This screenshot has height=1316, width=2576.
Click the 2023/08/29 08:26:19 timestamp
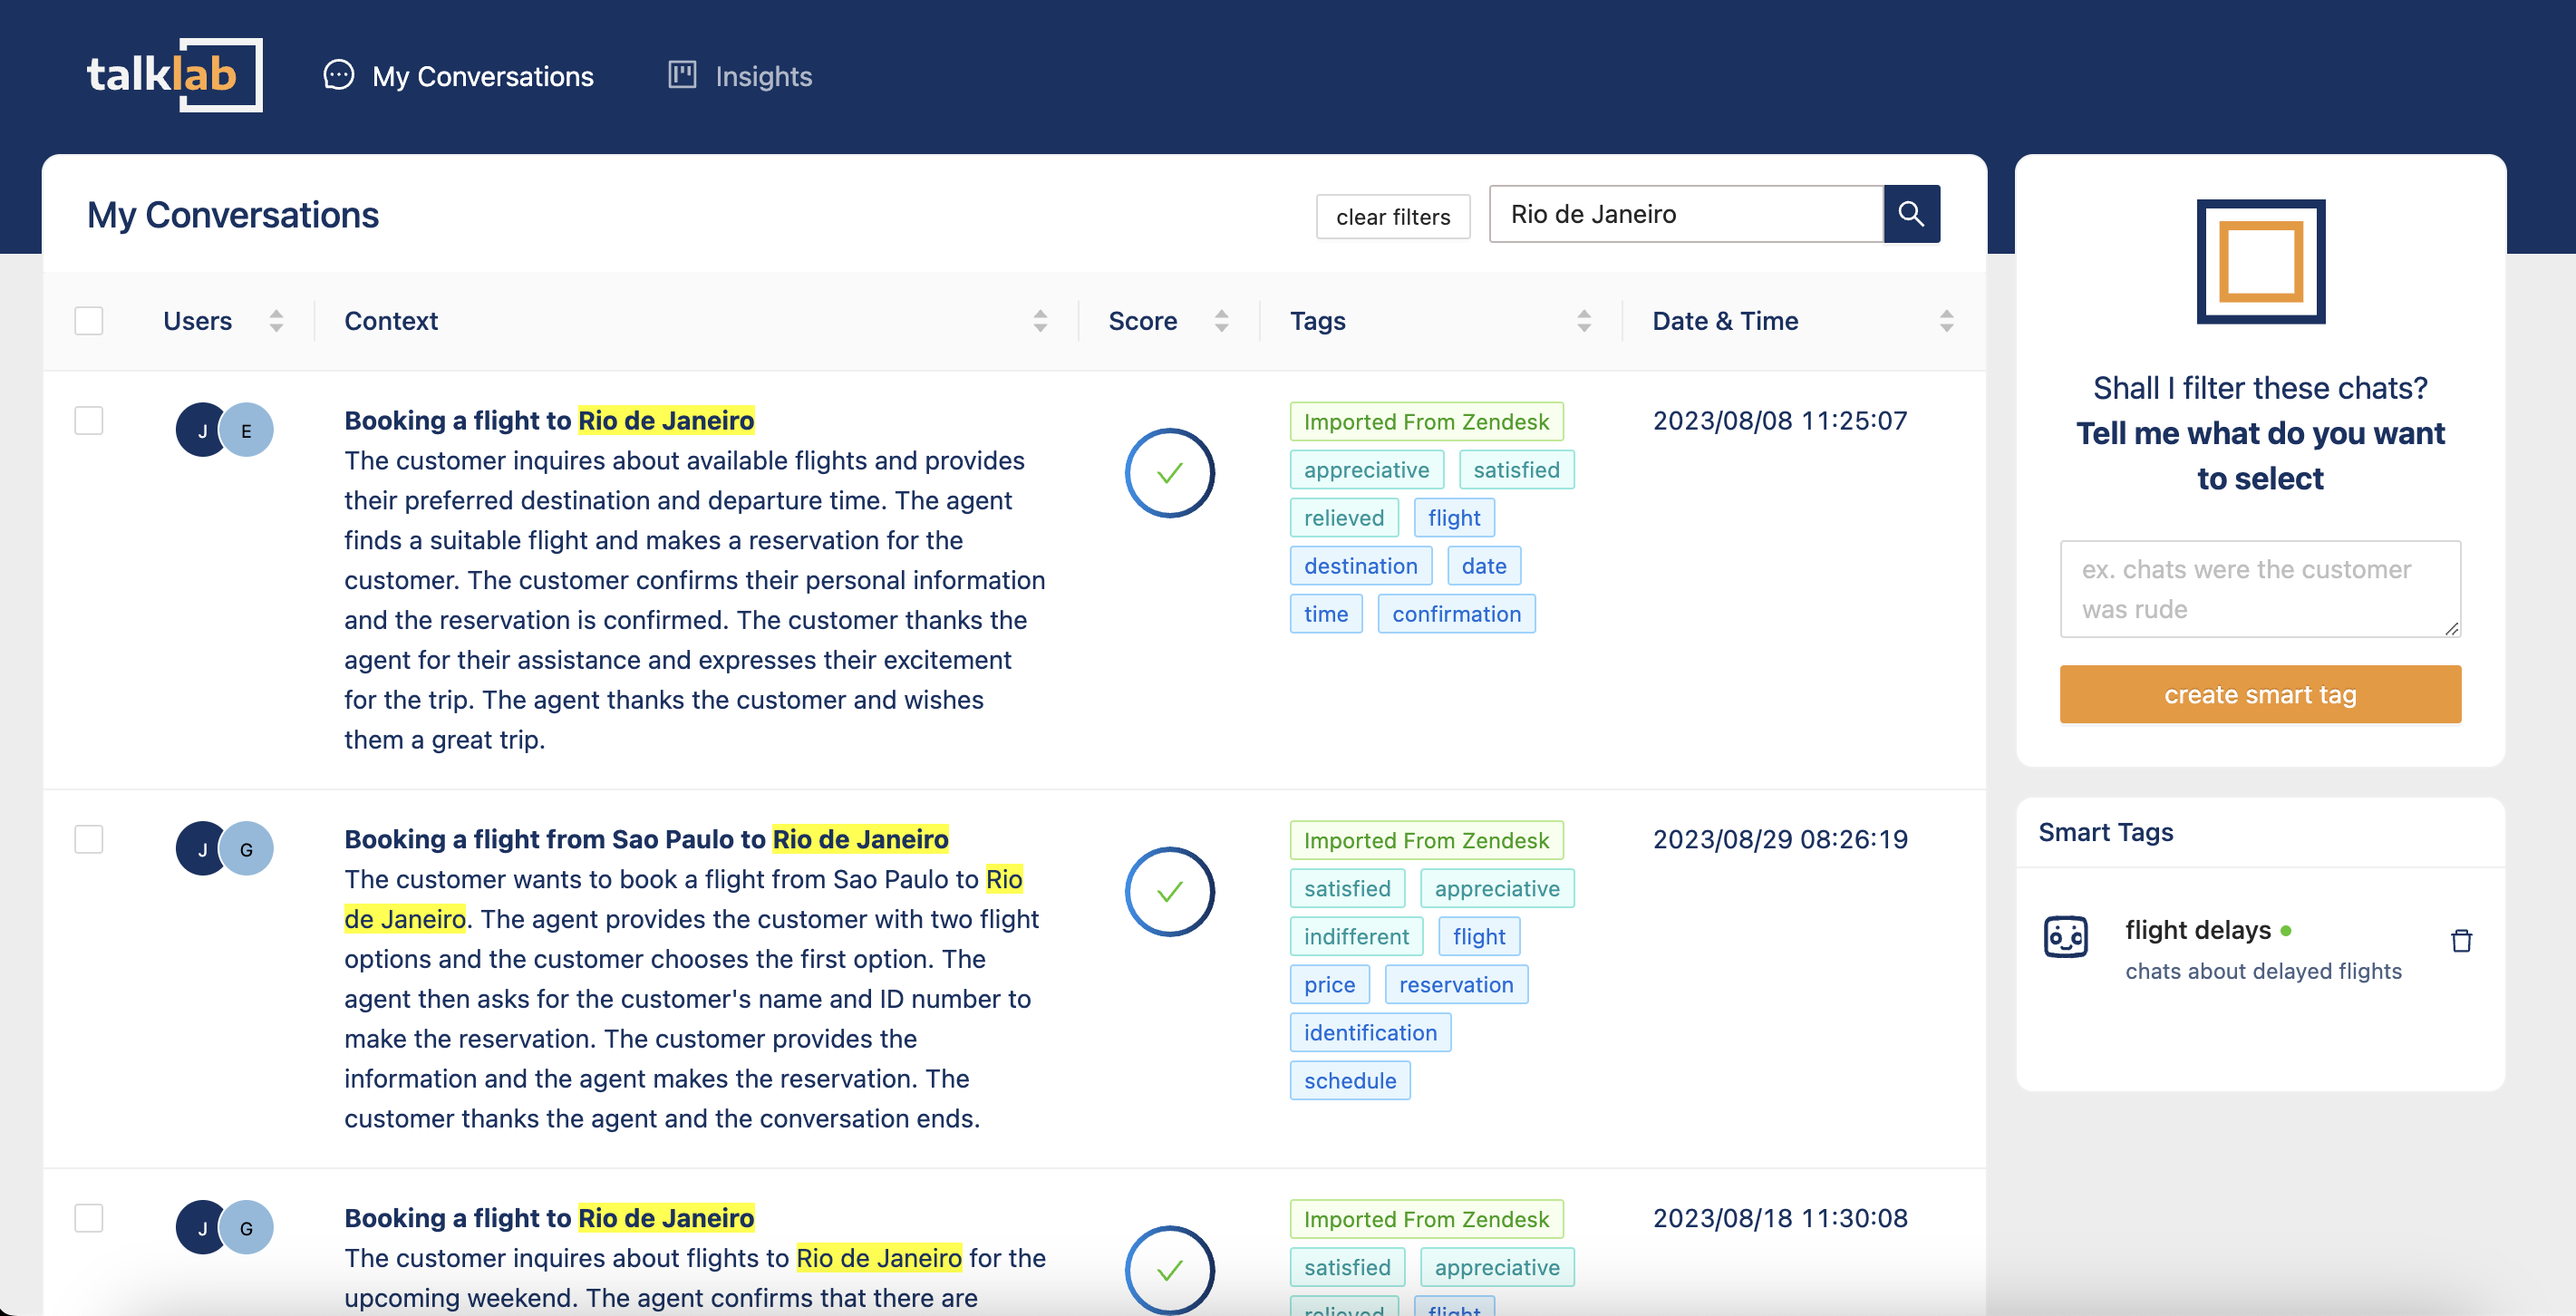click(1780, 840)
